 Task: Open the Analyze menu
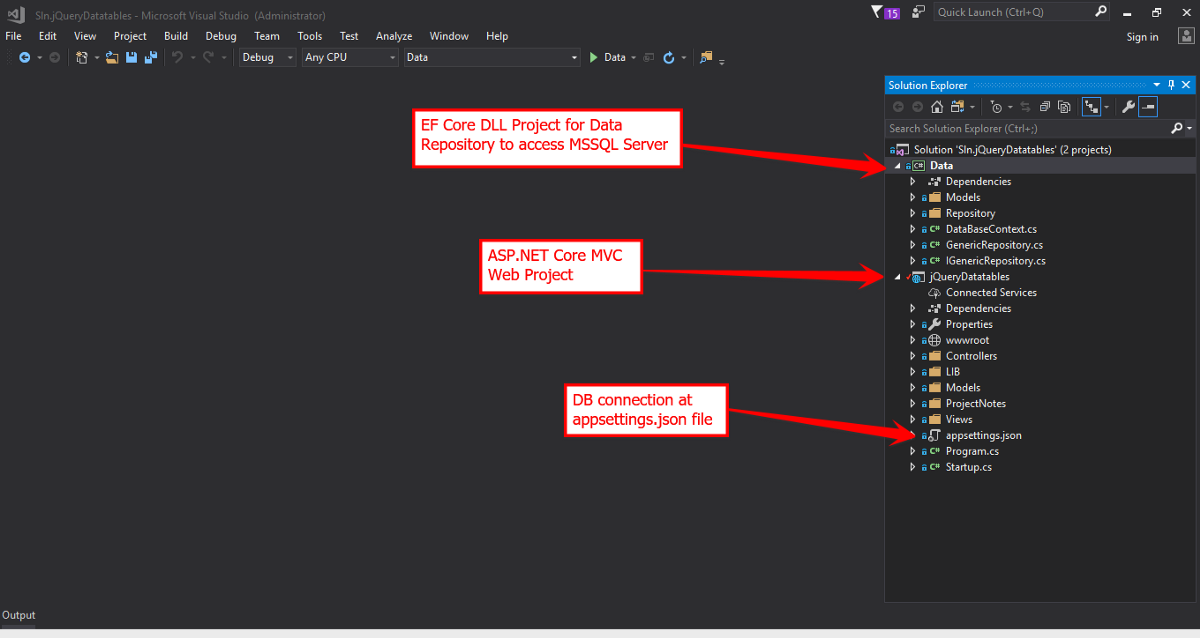coord(394,36)
